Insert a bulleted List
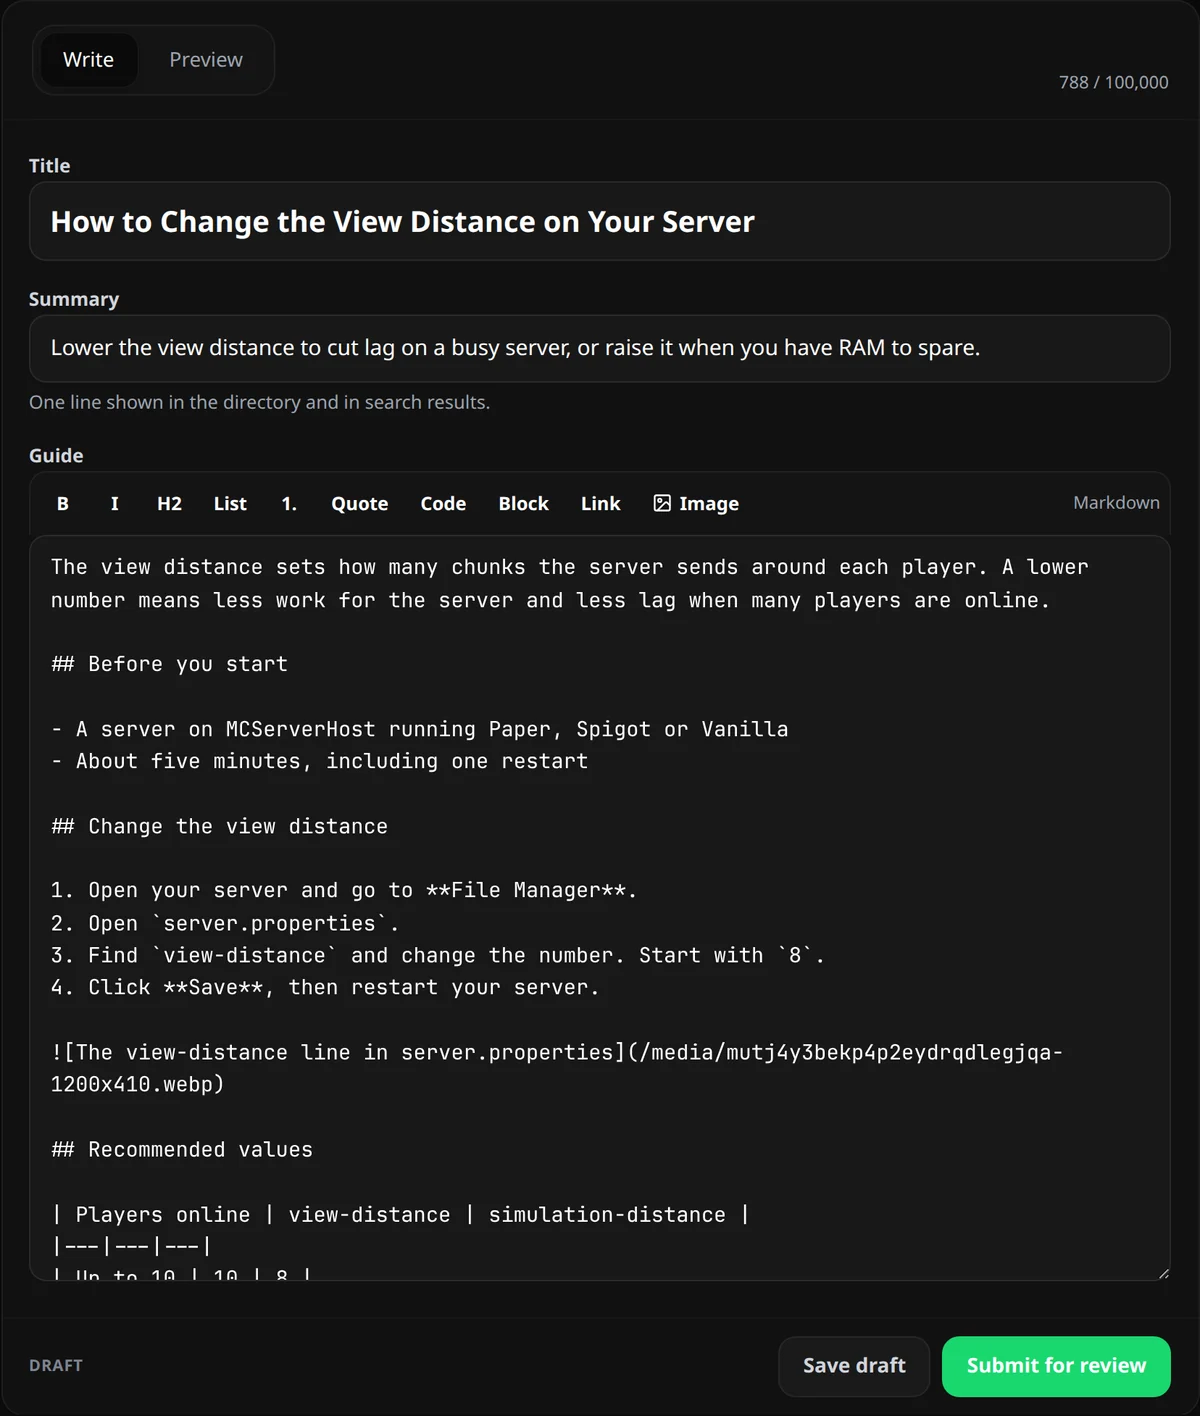Screen dimensions: 1200x1416 [x=230, y=504]
